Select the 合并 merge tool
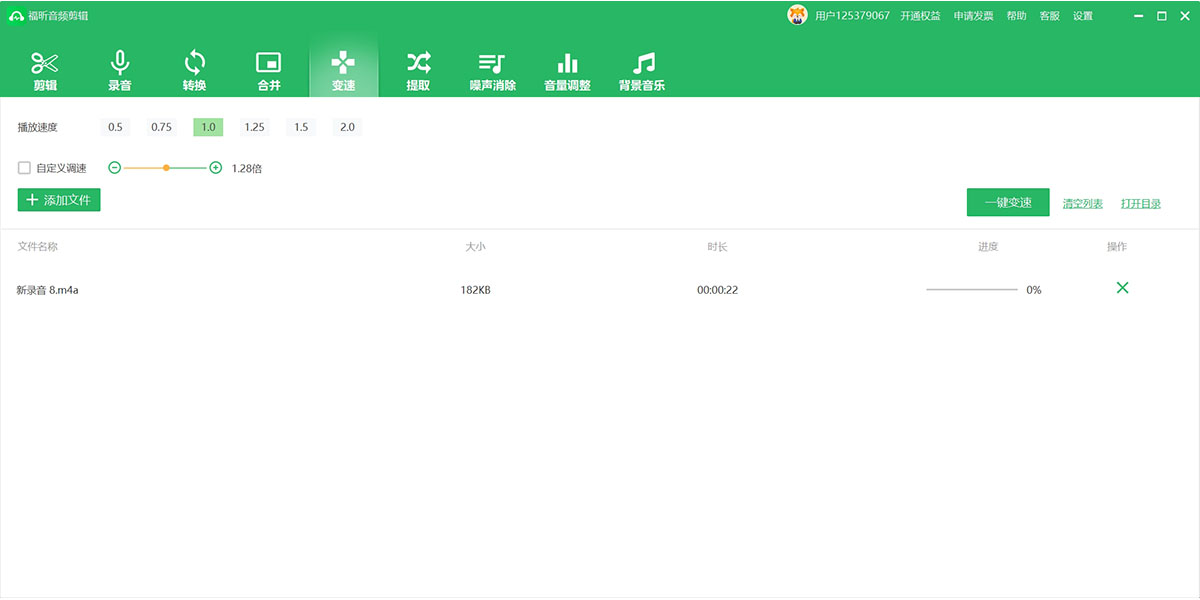This screenshot has width=1200, height=600. coord(269,70)
